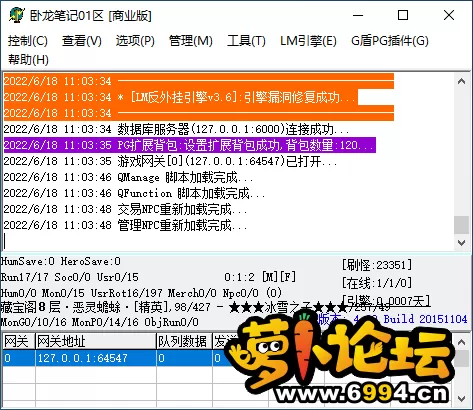Click the Build 20151104 version text
Screen dimensions: 473x410
(425, 319)
